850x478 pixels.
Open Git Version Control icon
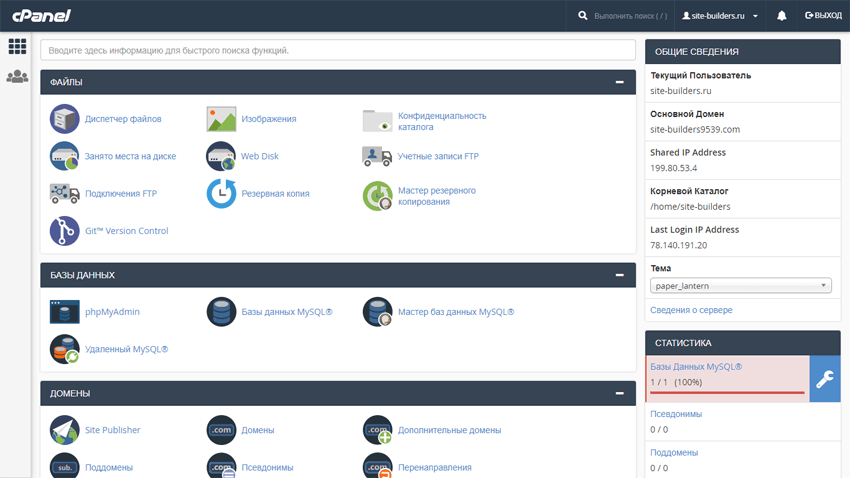(x=65, y=231)
